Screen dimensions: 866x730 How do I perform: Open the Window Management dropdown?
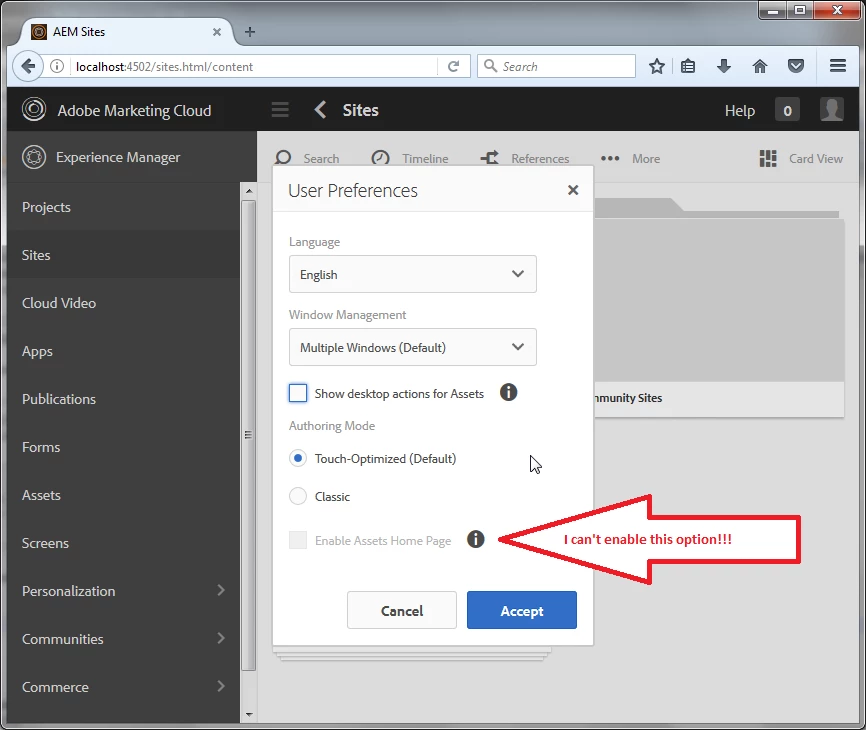tap(413, 347)
